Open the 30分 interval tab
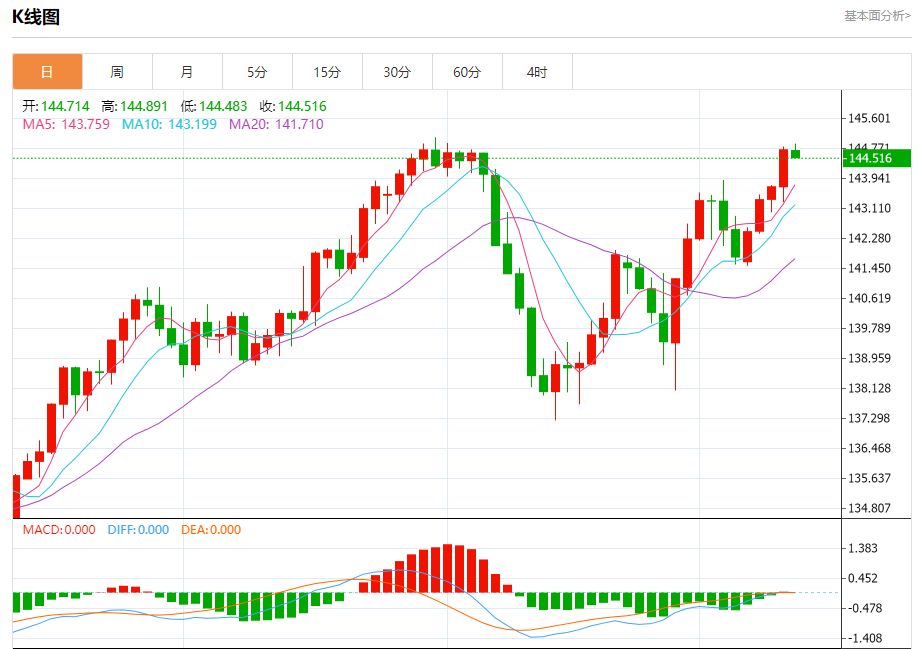Image resolution: width=923 pixels, height=649 pixels. tap(397, 72)
